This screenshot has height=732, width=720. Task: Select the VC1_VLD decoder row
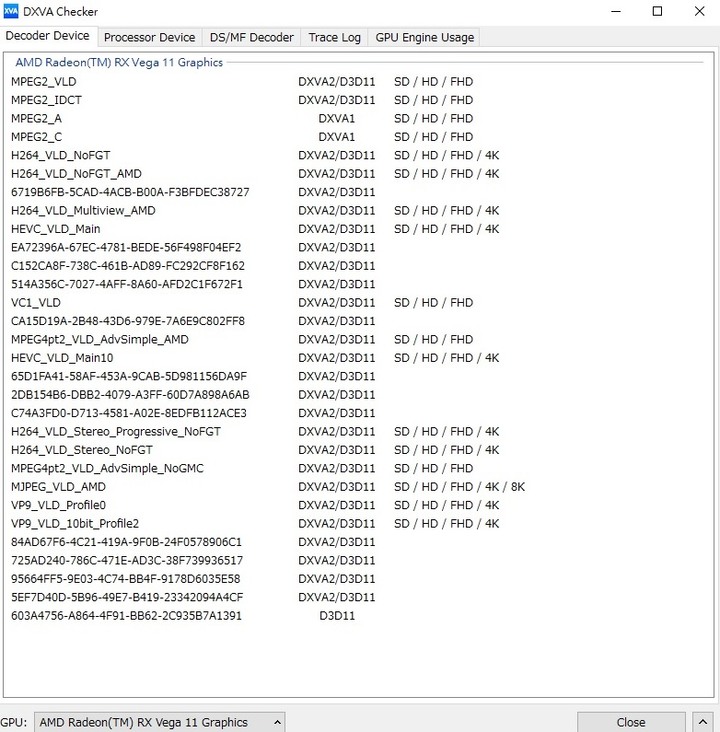pos(242,303)
